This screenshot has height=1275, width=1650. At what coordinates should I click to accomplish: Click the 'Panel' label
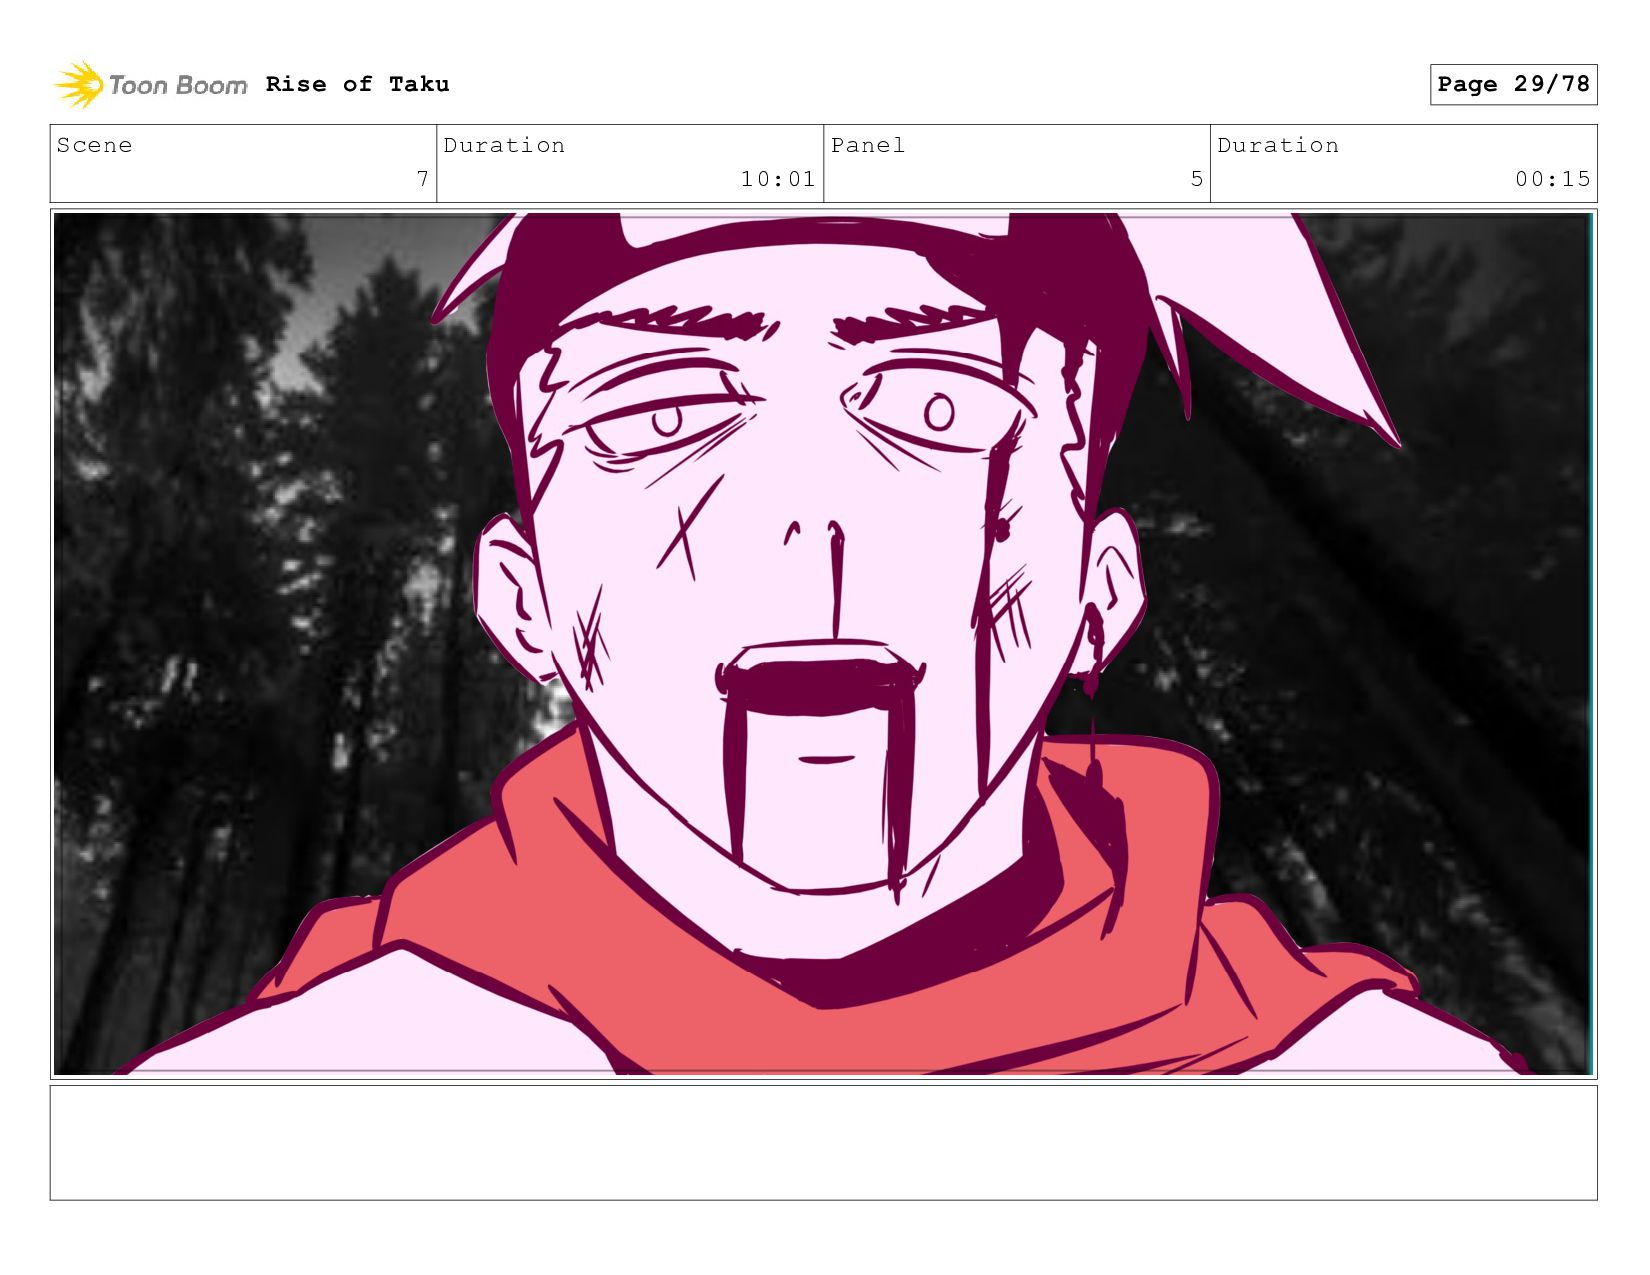point(868,145)
